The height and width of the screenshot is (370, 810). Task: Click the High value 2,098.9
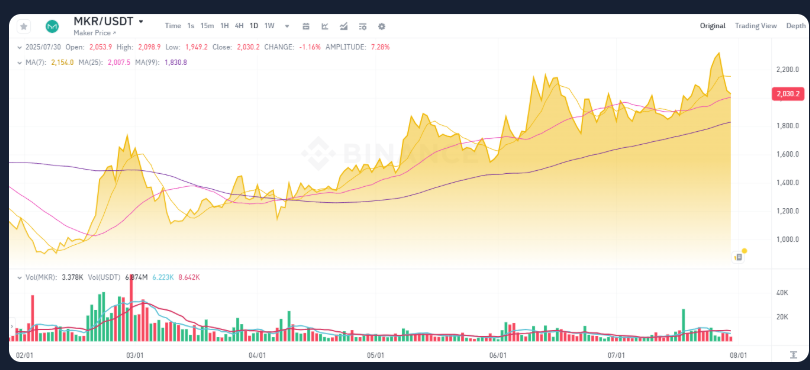[x=149, y=47]
